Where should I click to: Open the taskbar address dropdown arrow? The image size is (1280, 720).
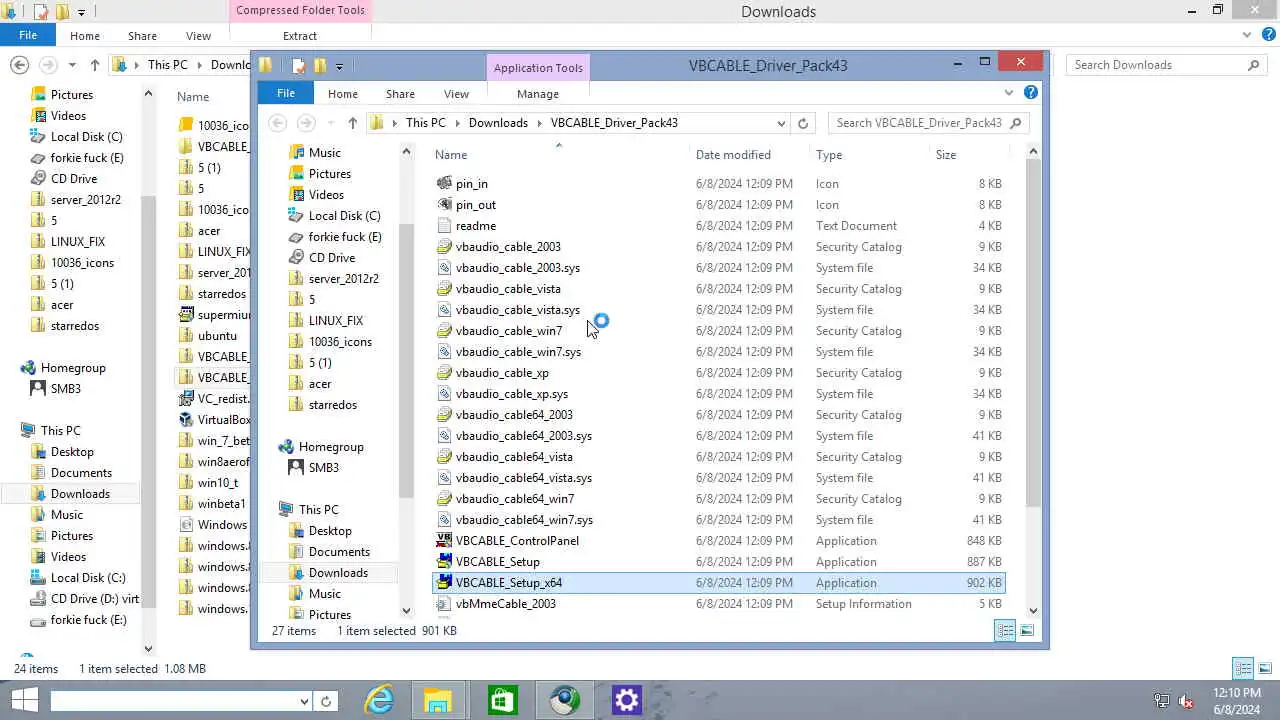coord(304,701)
